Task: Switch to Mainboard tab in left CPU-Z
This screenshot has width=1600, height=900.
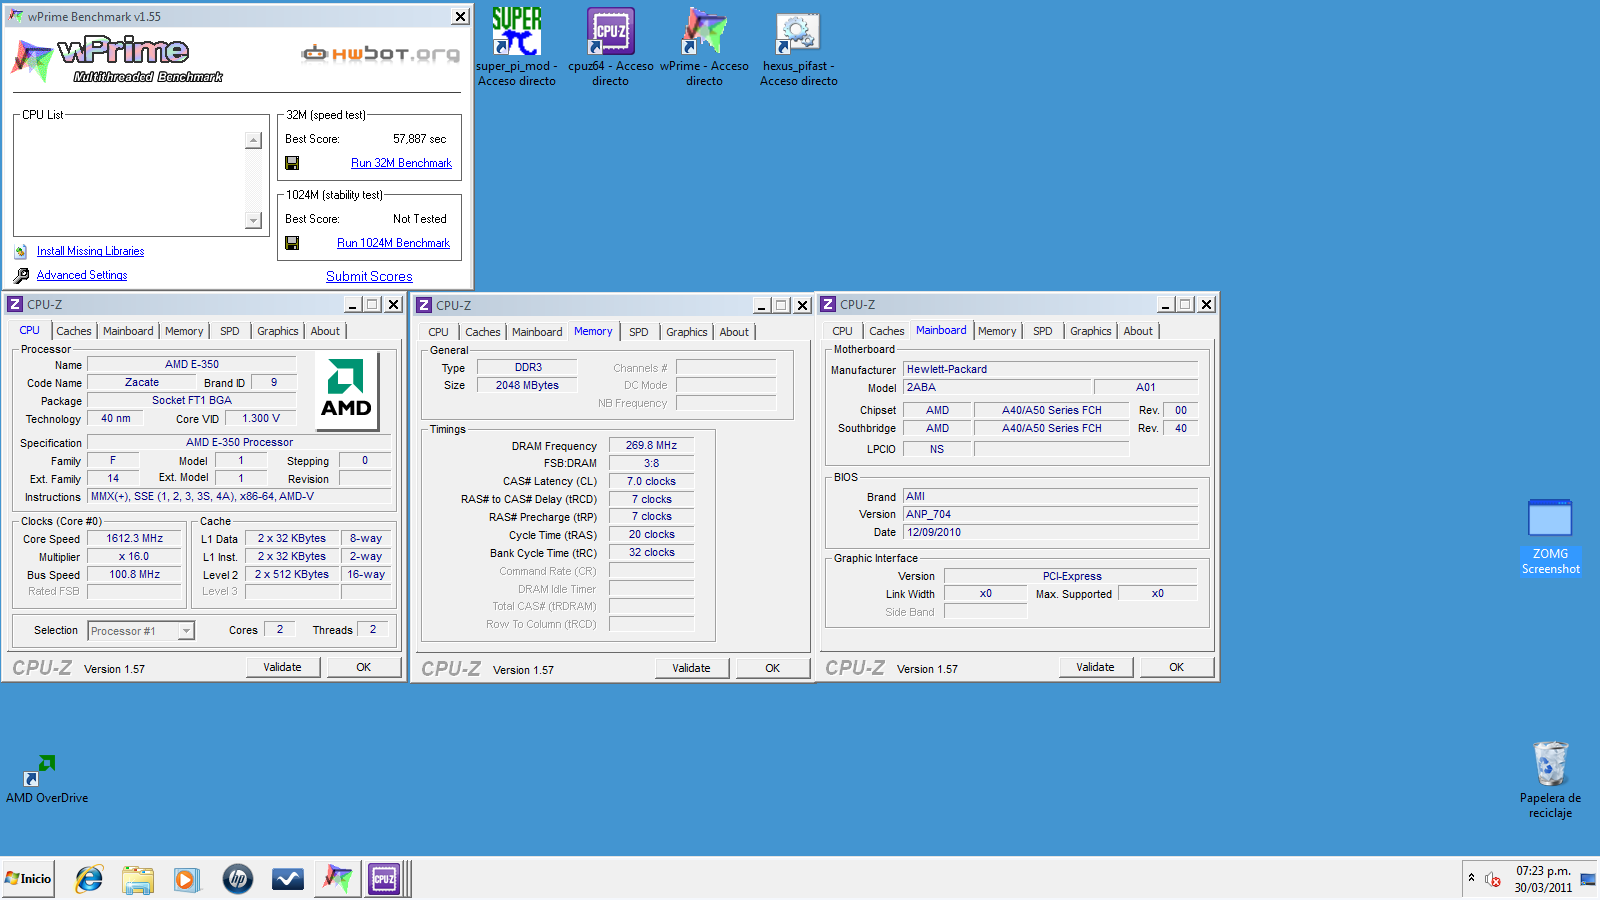Action: coord(128,331)
